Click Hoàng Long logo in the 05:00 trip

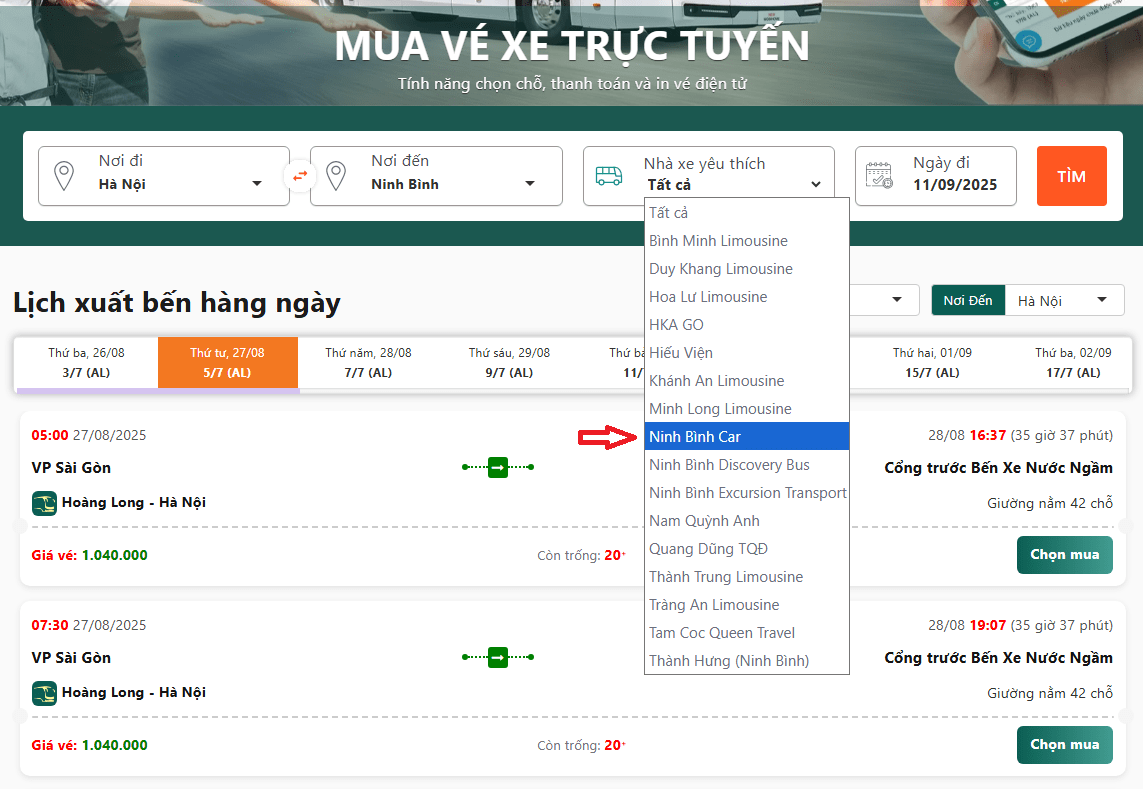pos(44,502)
